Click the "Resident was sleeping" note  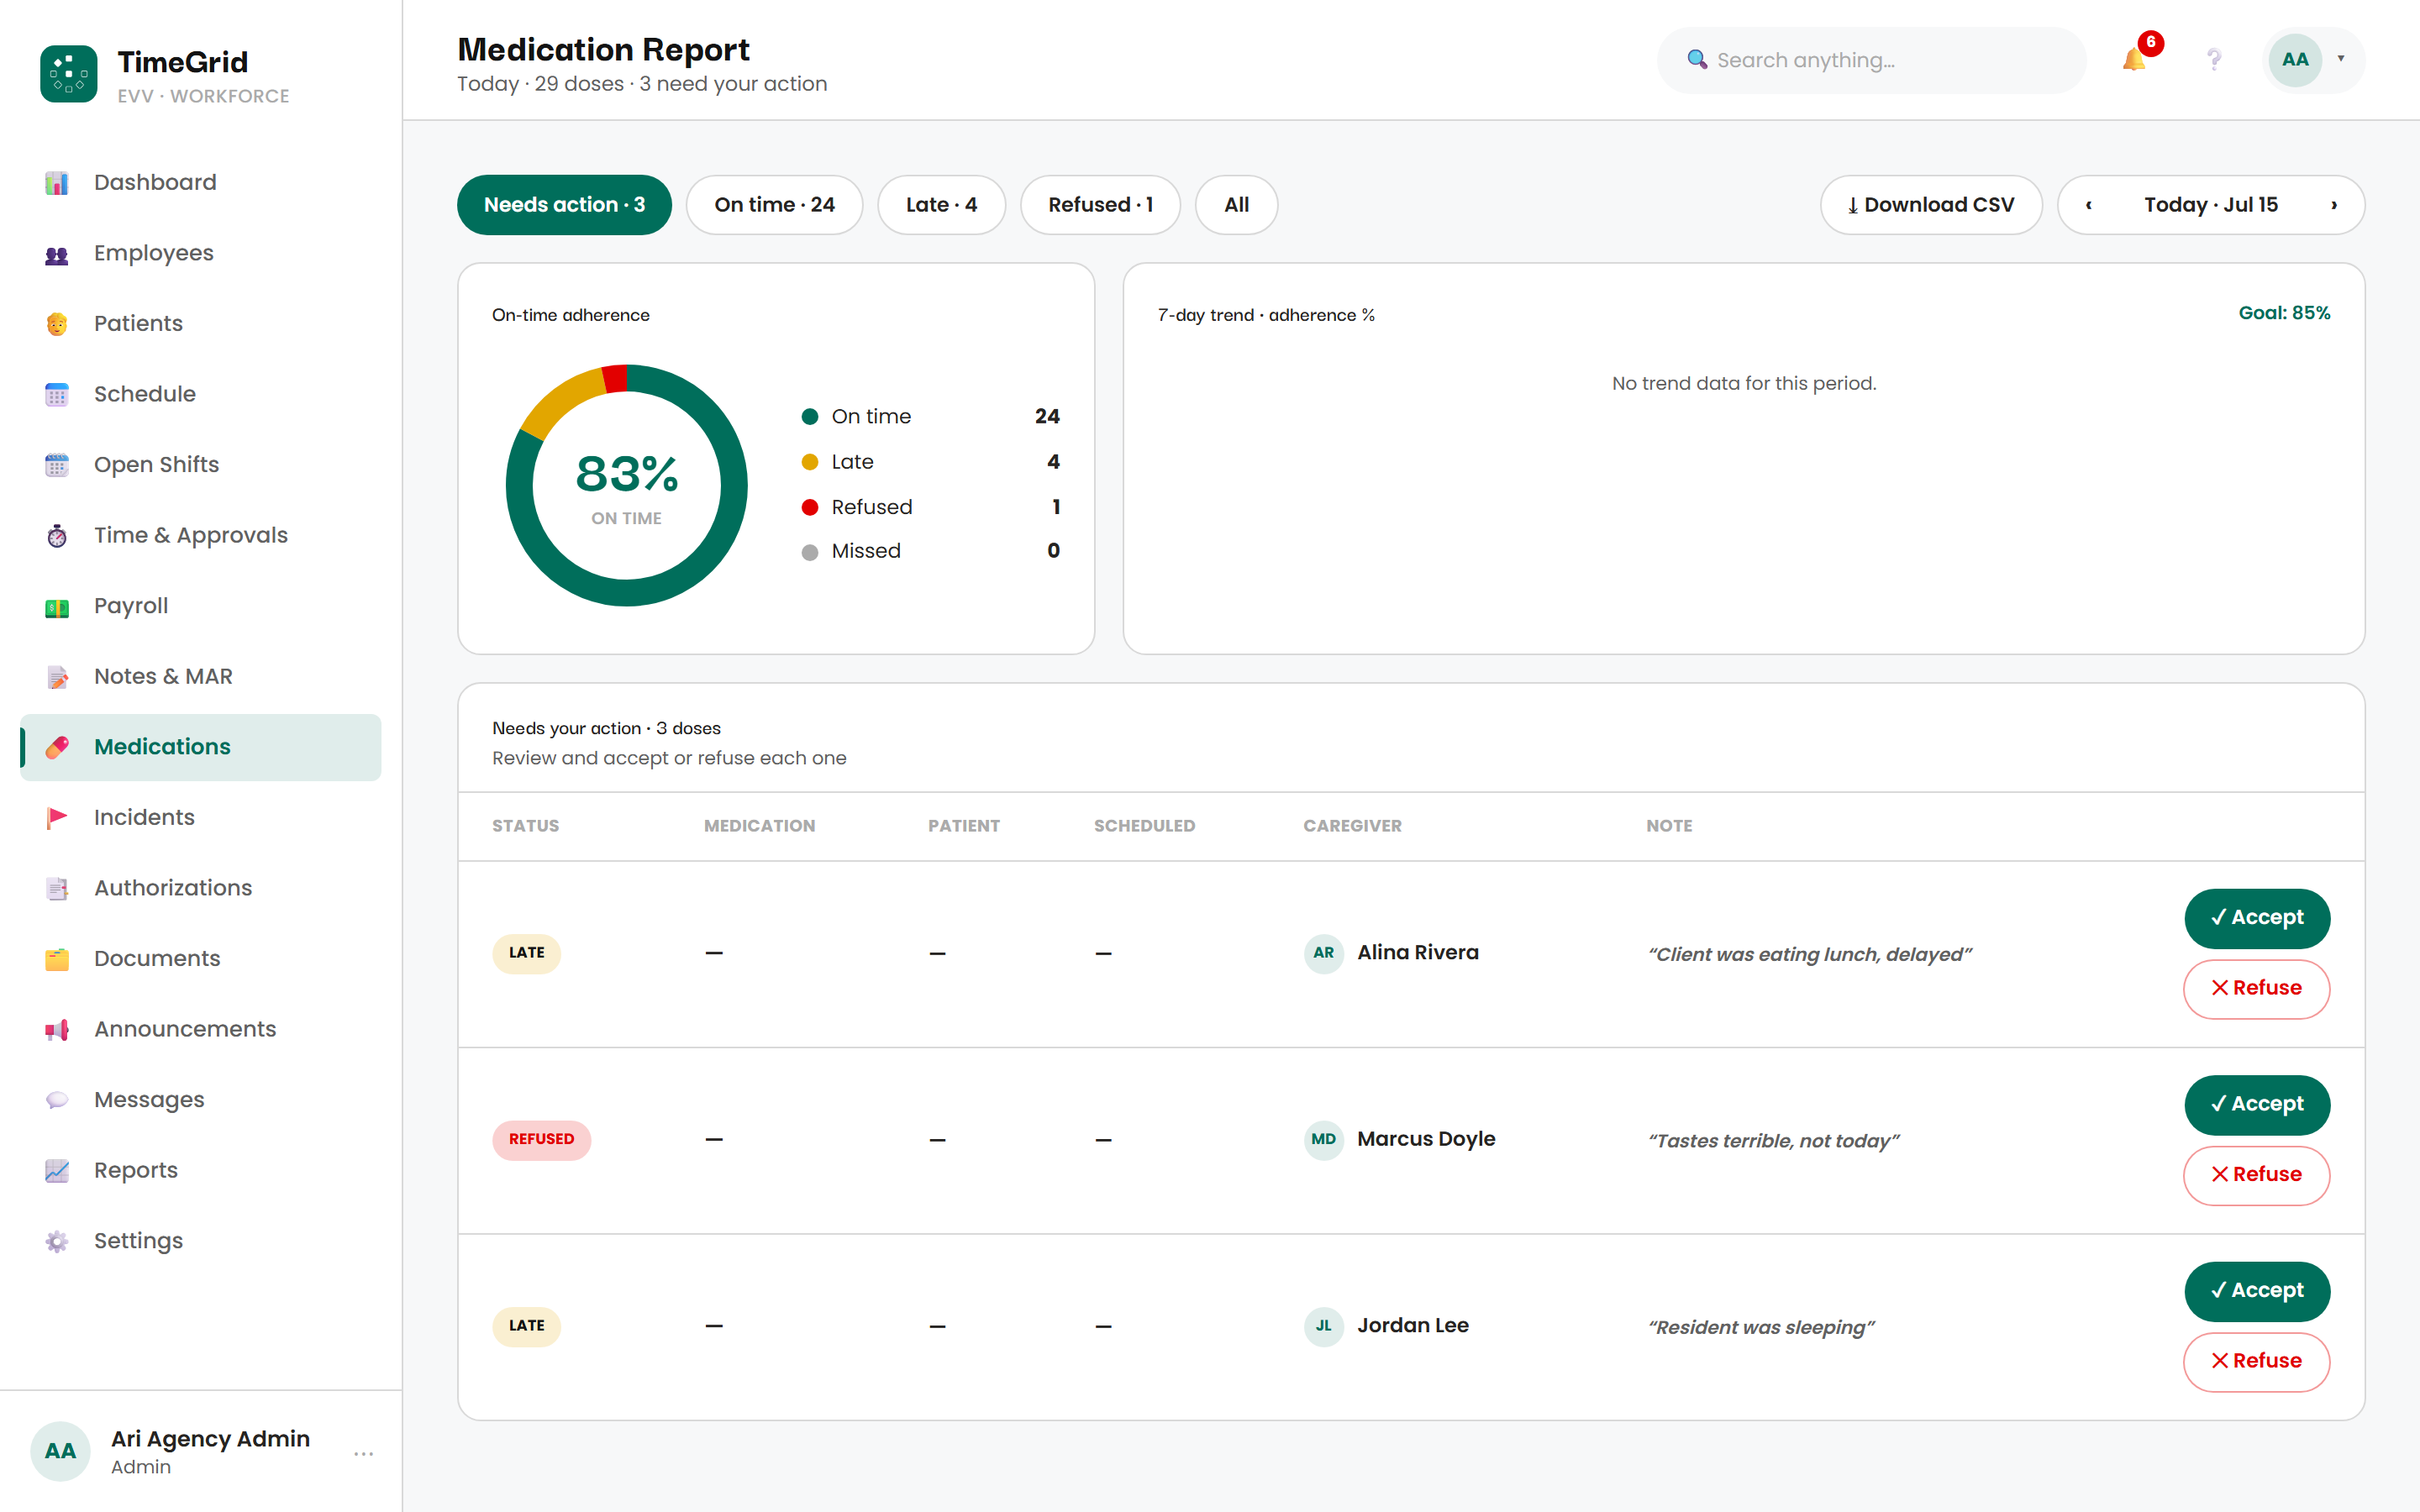pos(1761,1328)
